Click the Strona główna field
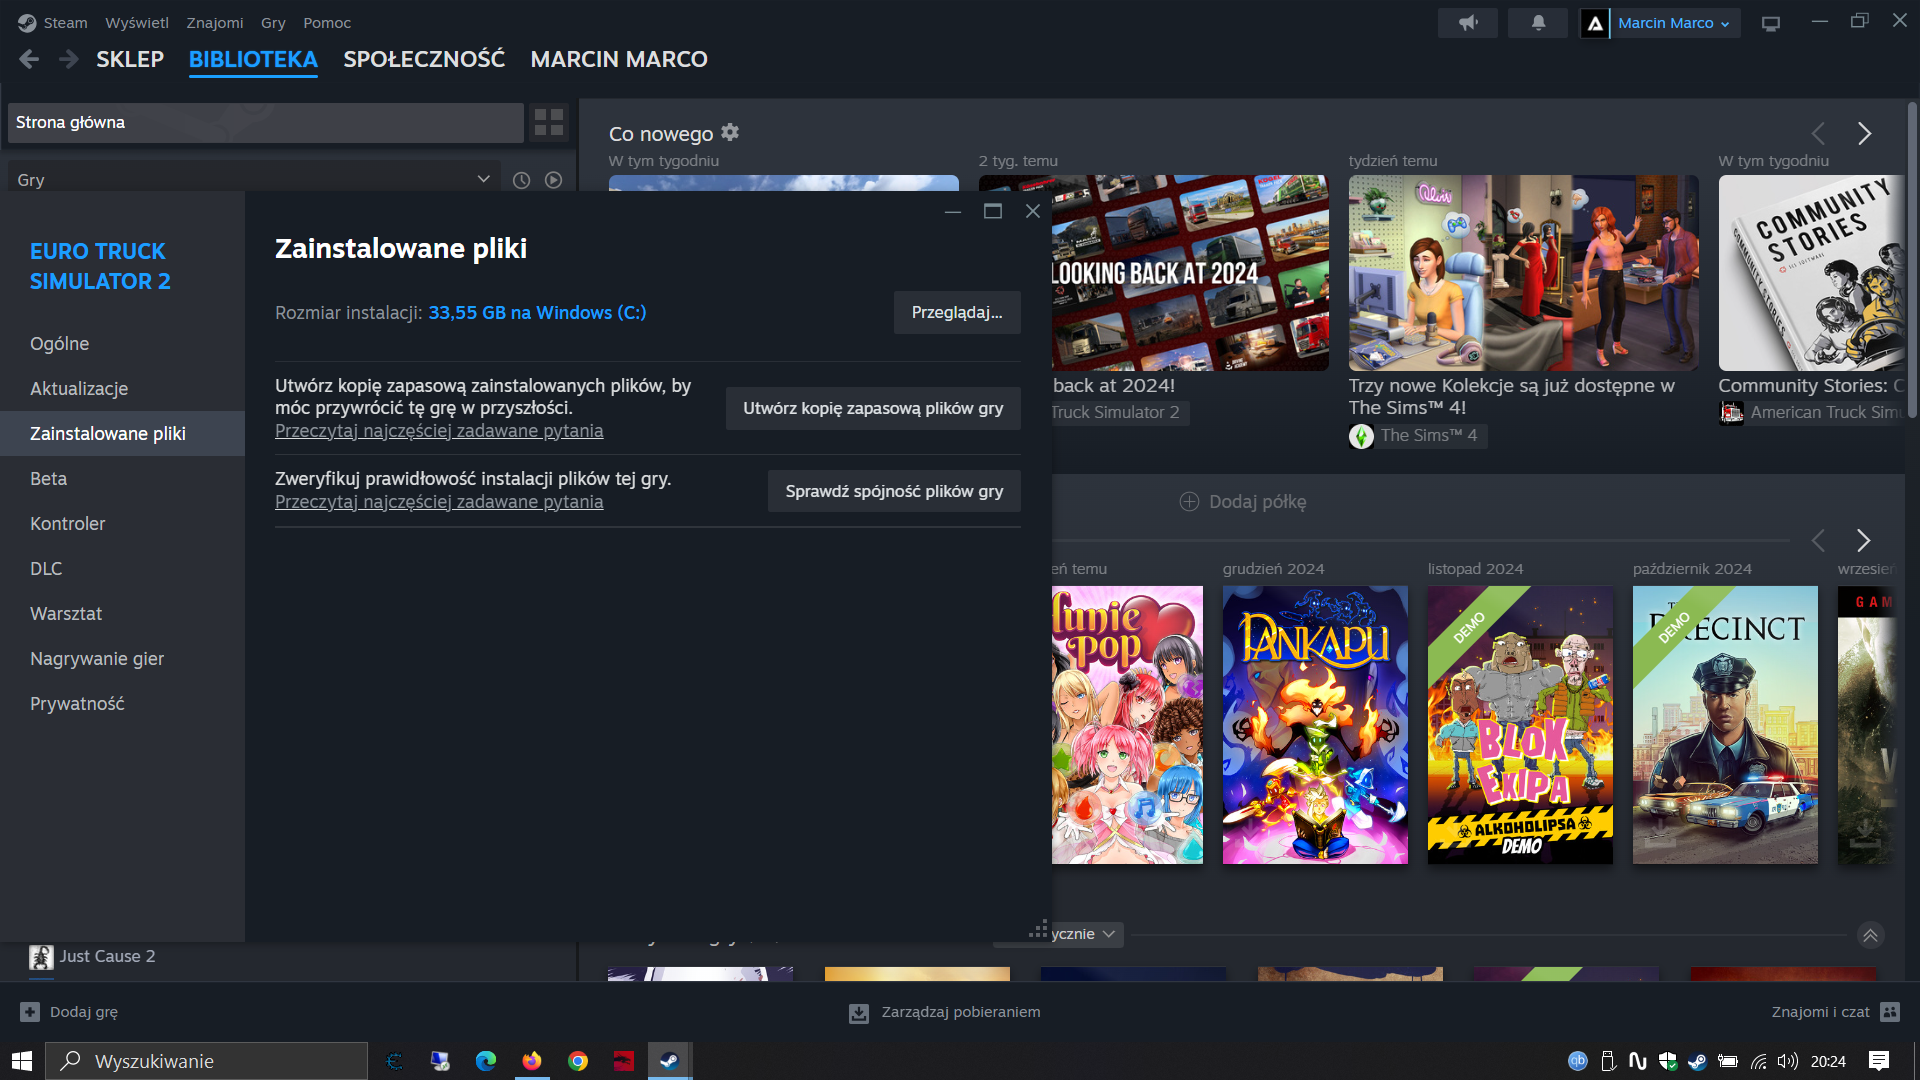The height and width of the screenshot is (1080, 1920). point(265,122)
